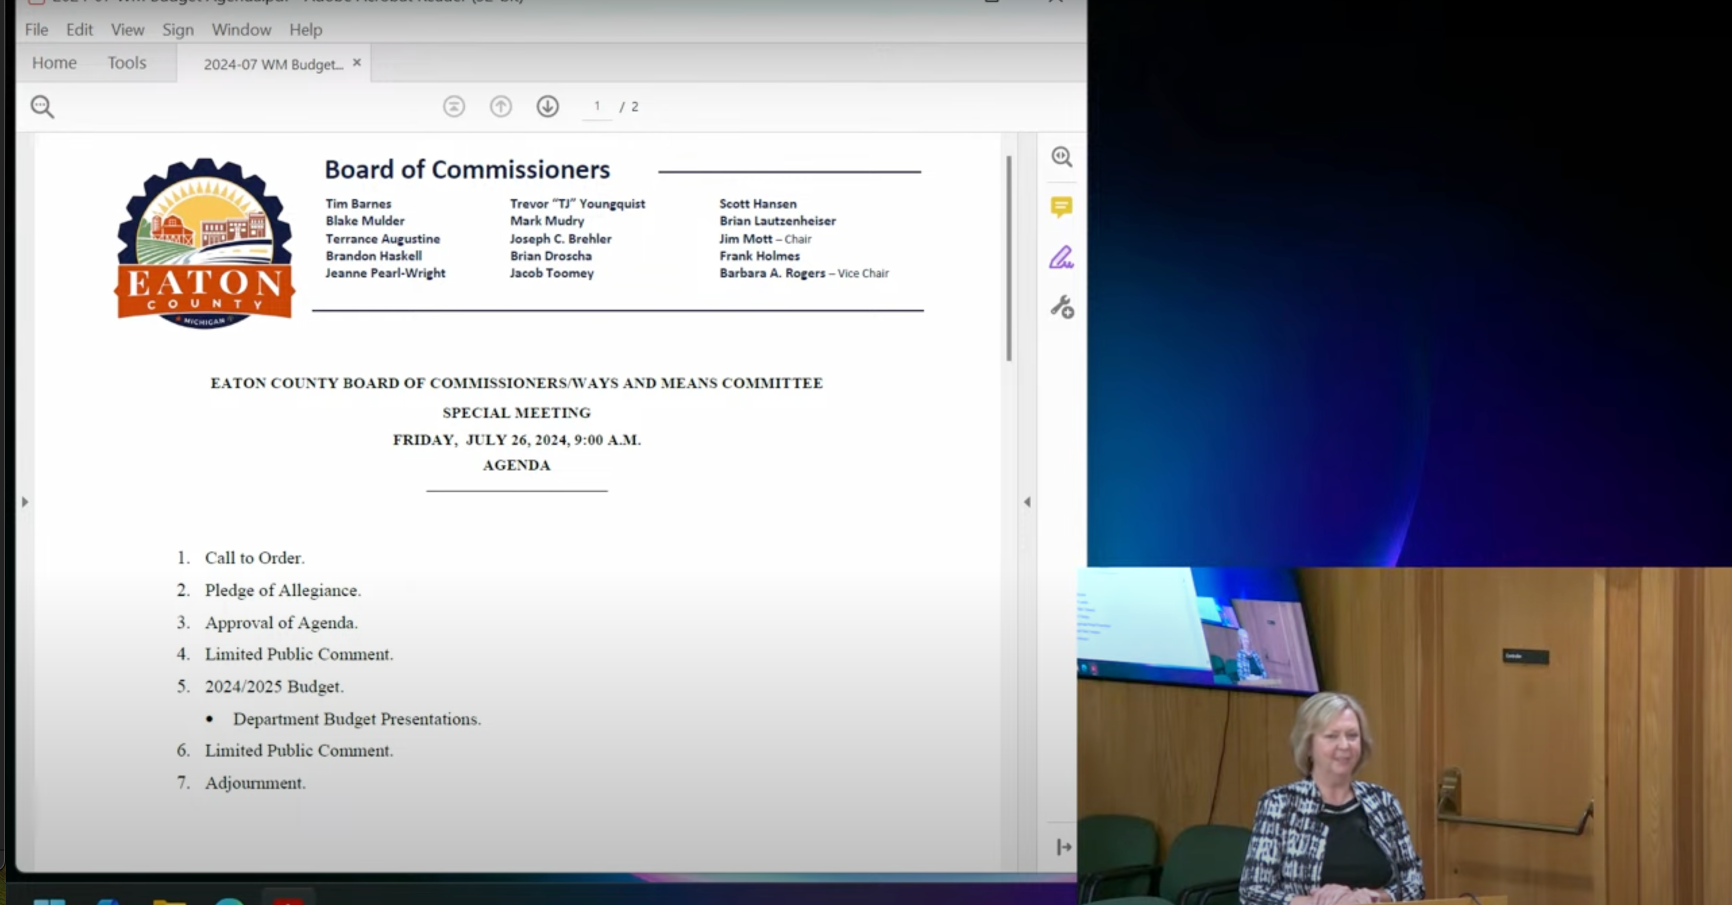Toggle the right tools pane arrow
1732x905 pixels.
(1027, 502)
